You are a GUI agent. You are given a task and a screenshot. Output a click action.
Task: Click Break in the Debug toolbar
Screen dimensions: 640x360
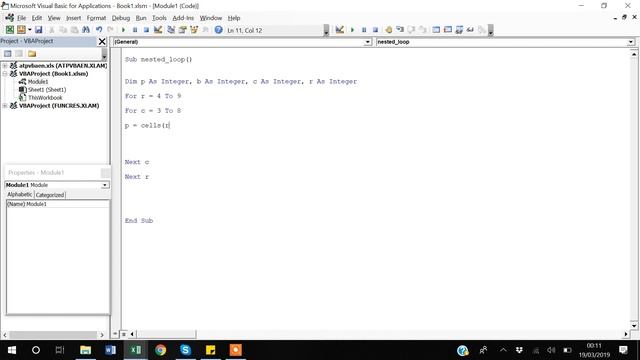(364, 29)
